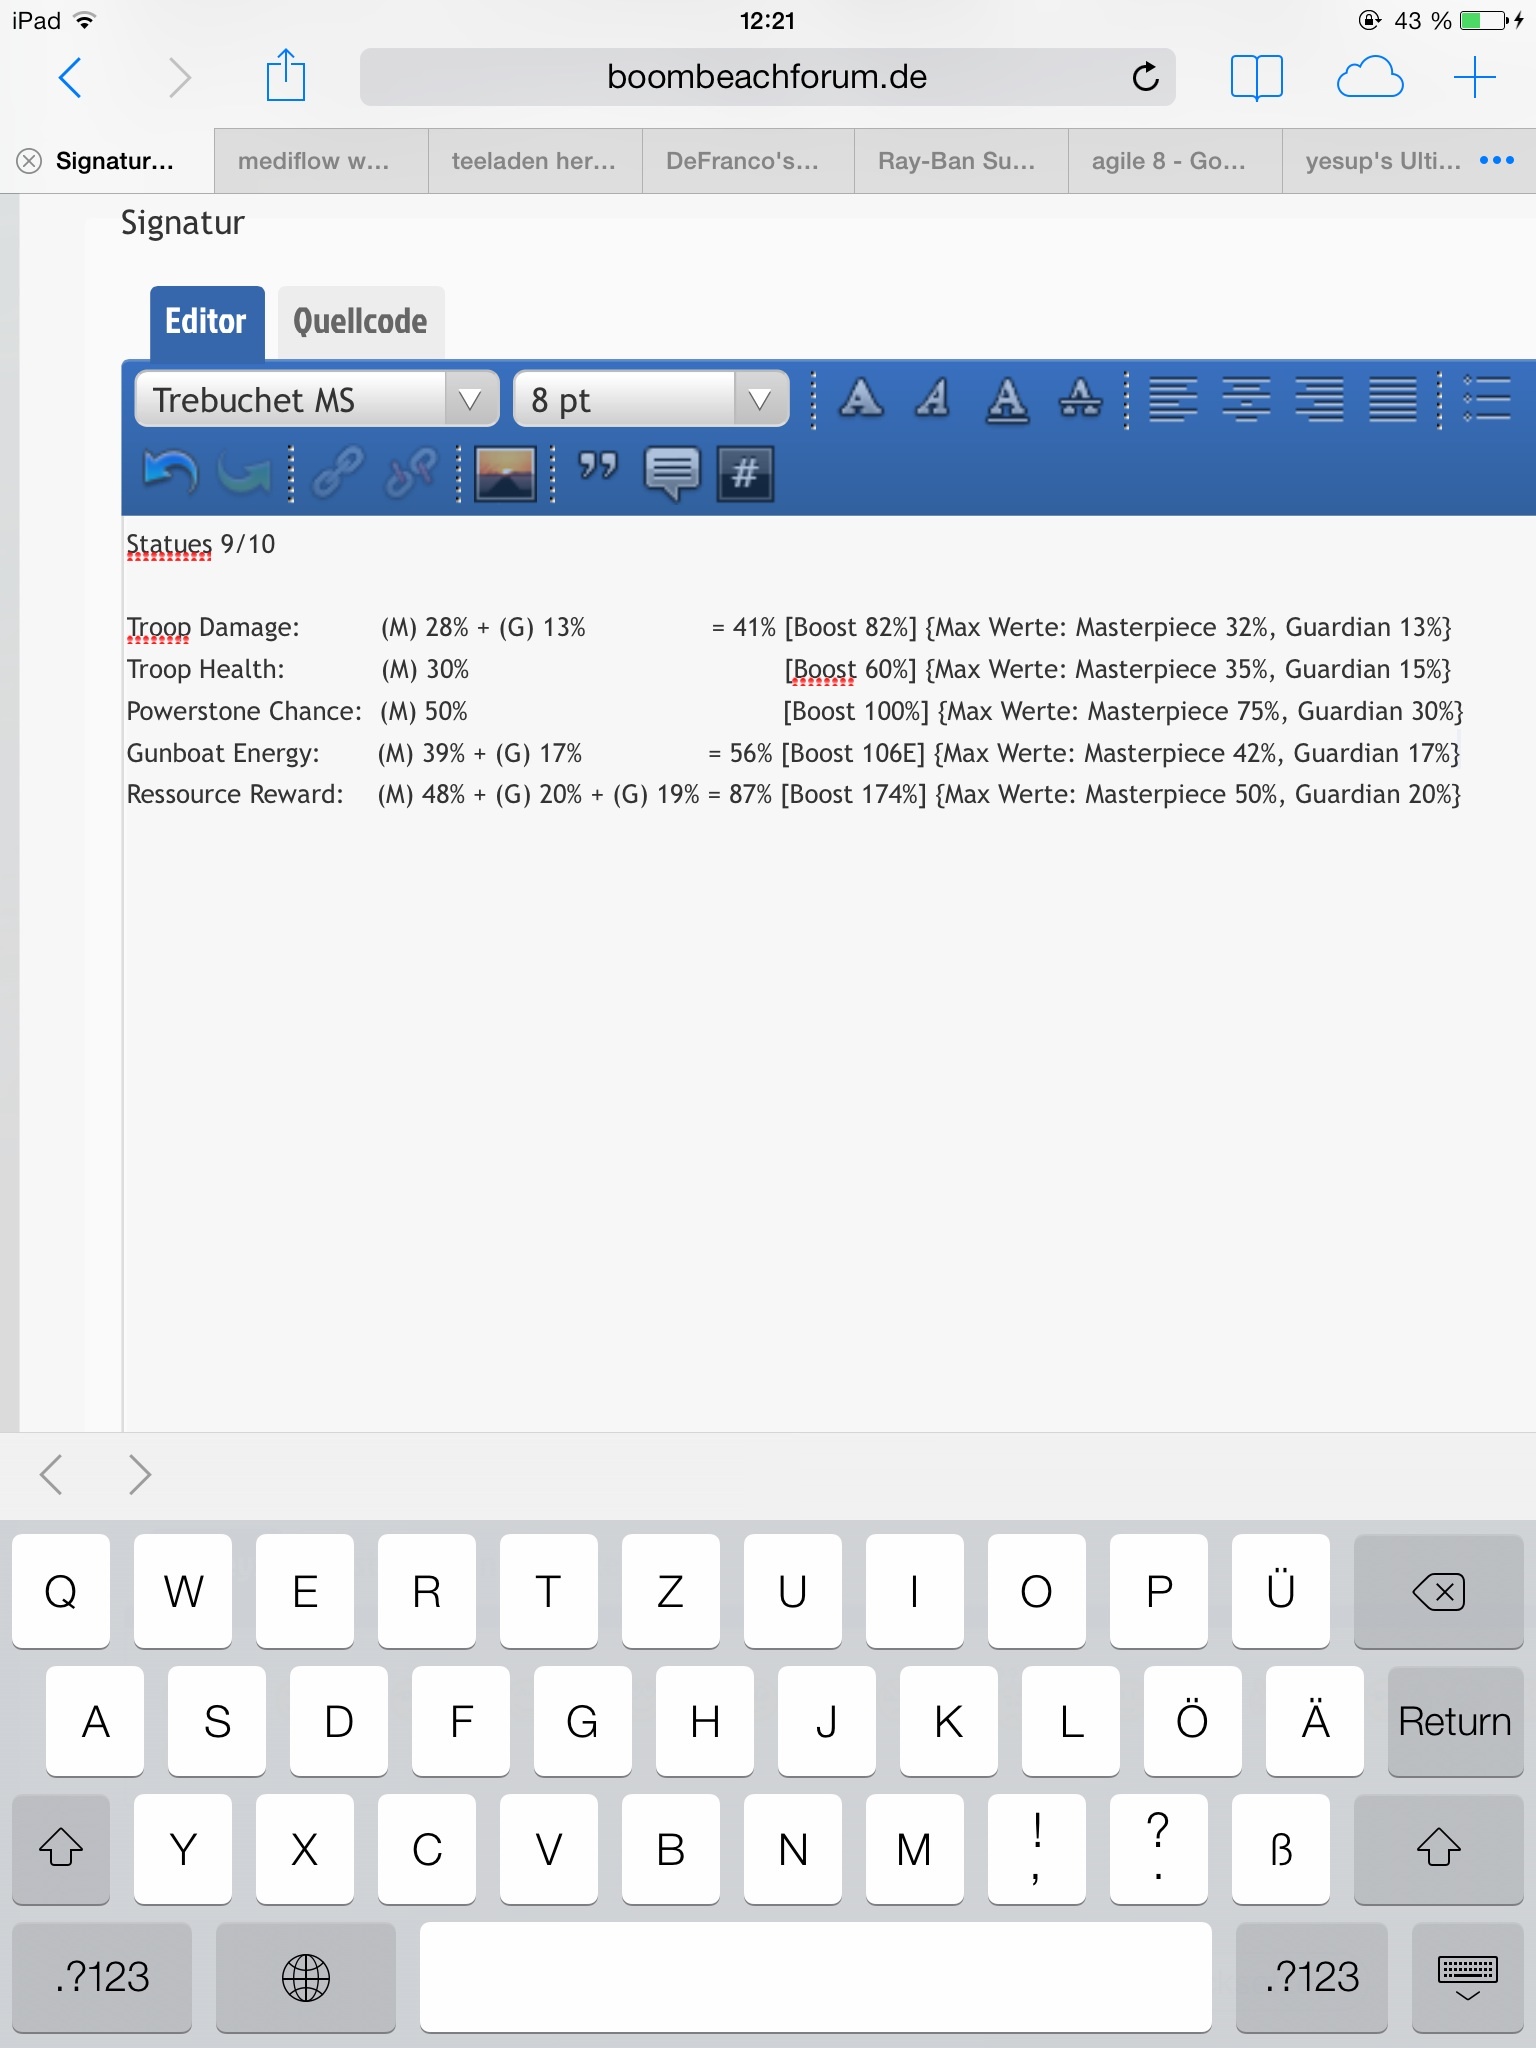Insert a link with chain icon

point(337,473)
